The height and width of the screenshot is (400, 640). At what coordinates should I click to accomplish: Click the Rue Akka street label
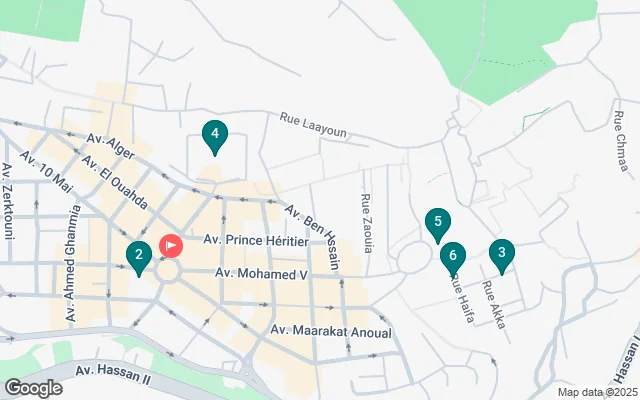click(x=494, y=304)
